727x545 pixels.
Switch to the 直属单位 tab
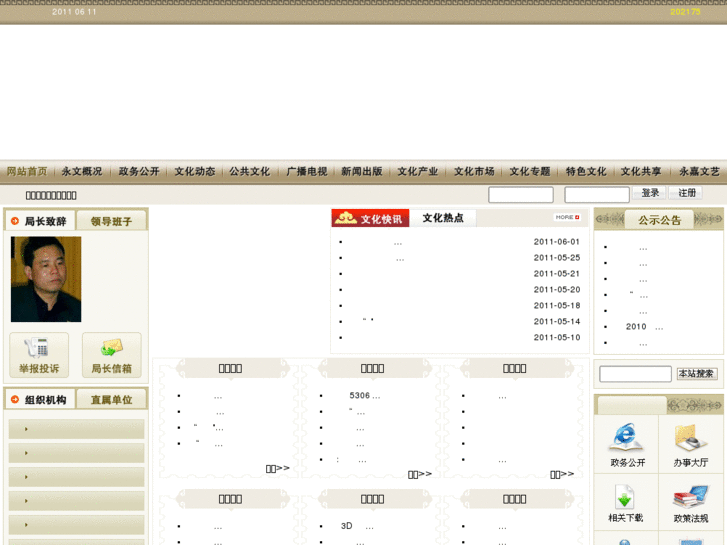(x=111, y=399)
